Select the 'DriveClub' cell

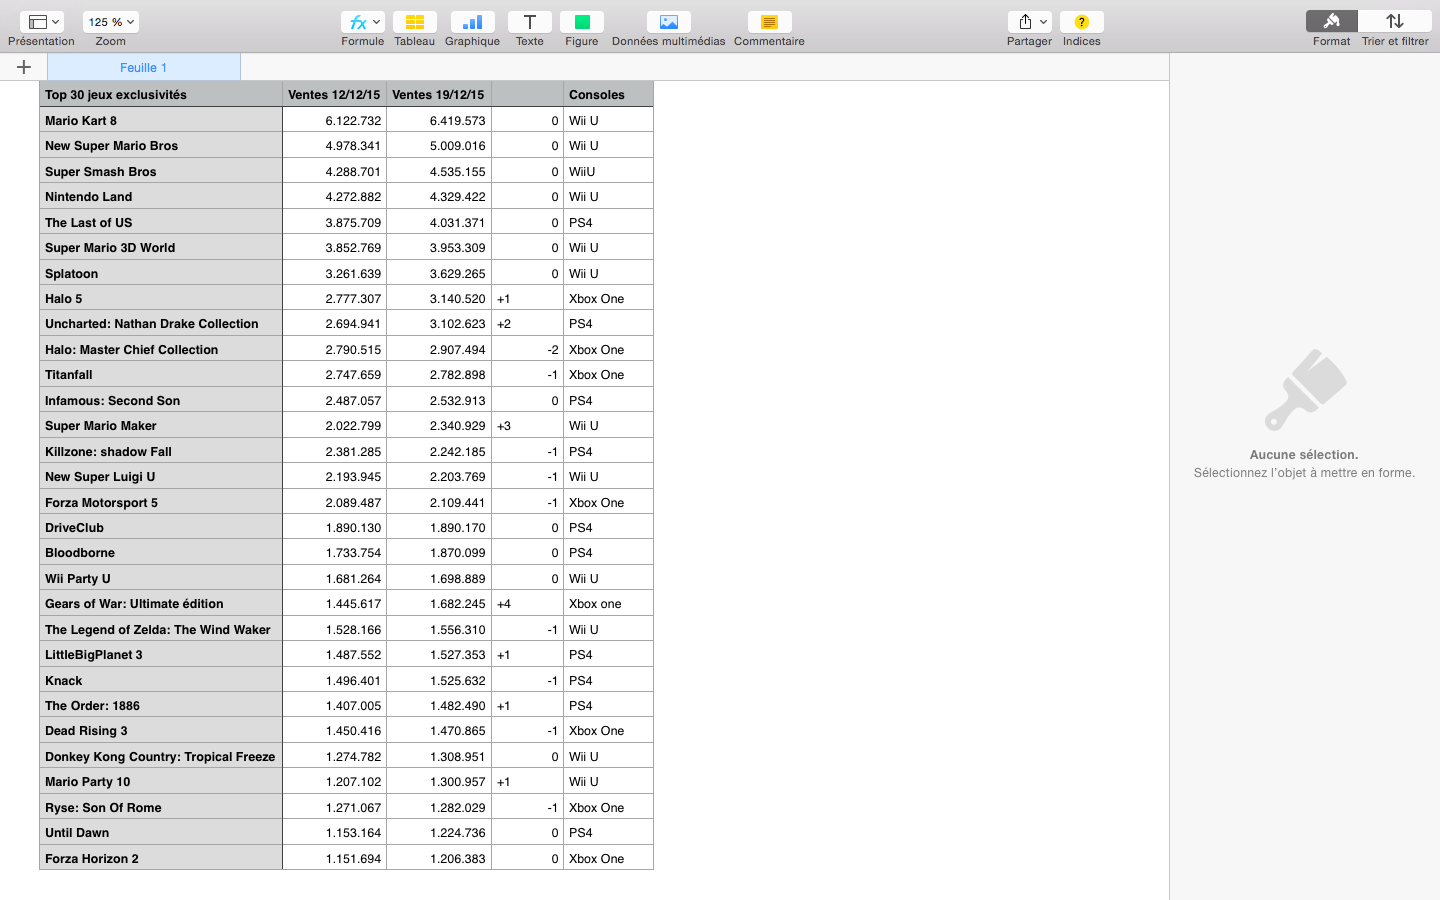(161, 528)
